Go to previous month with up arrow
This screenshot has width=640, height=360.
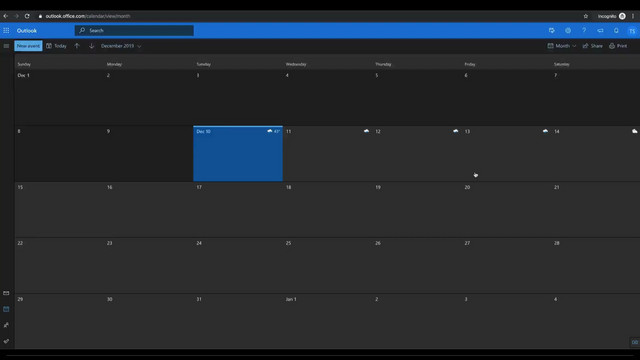pyautogui.click(x=77, y=46)
